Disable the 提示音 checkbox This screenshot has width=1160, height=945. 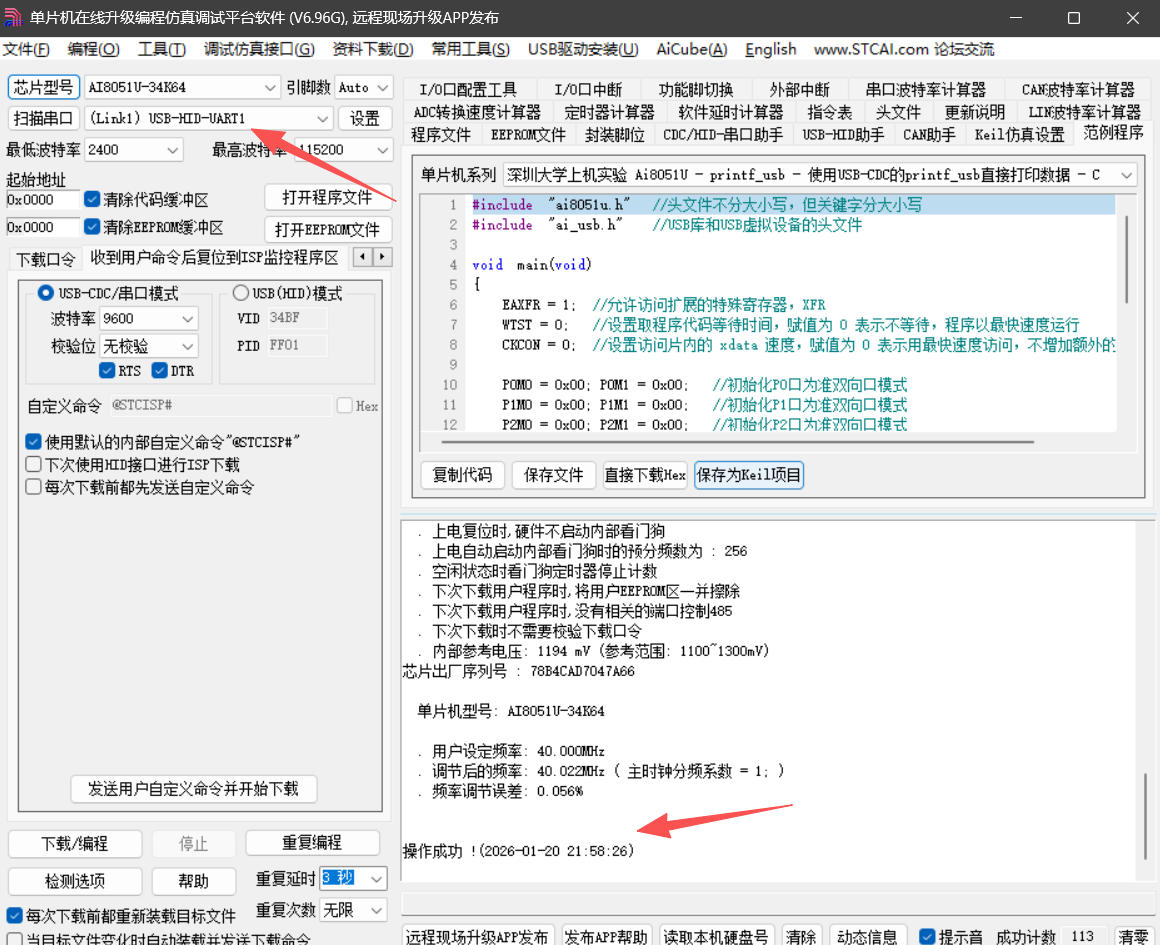pos(927,936)
